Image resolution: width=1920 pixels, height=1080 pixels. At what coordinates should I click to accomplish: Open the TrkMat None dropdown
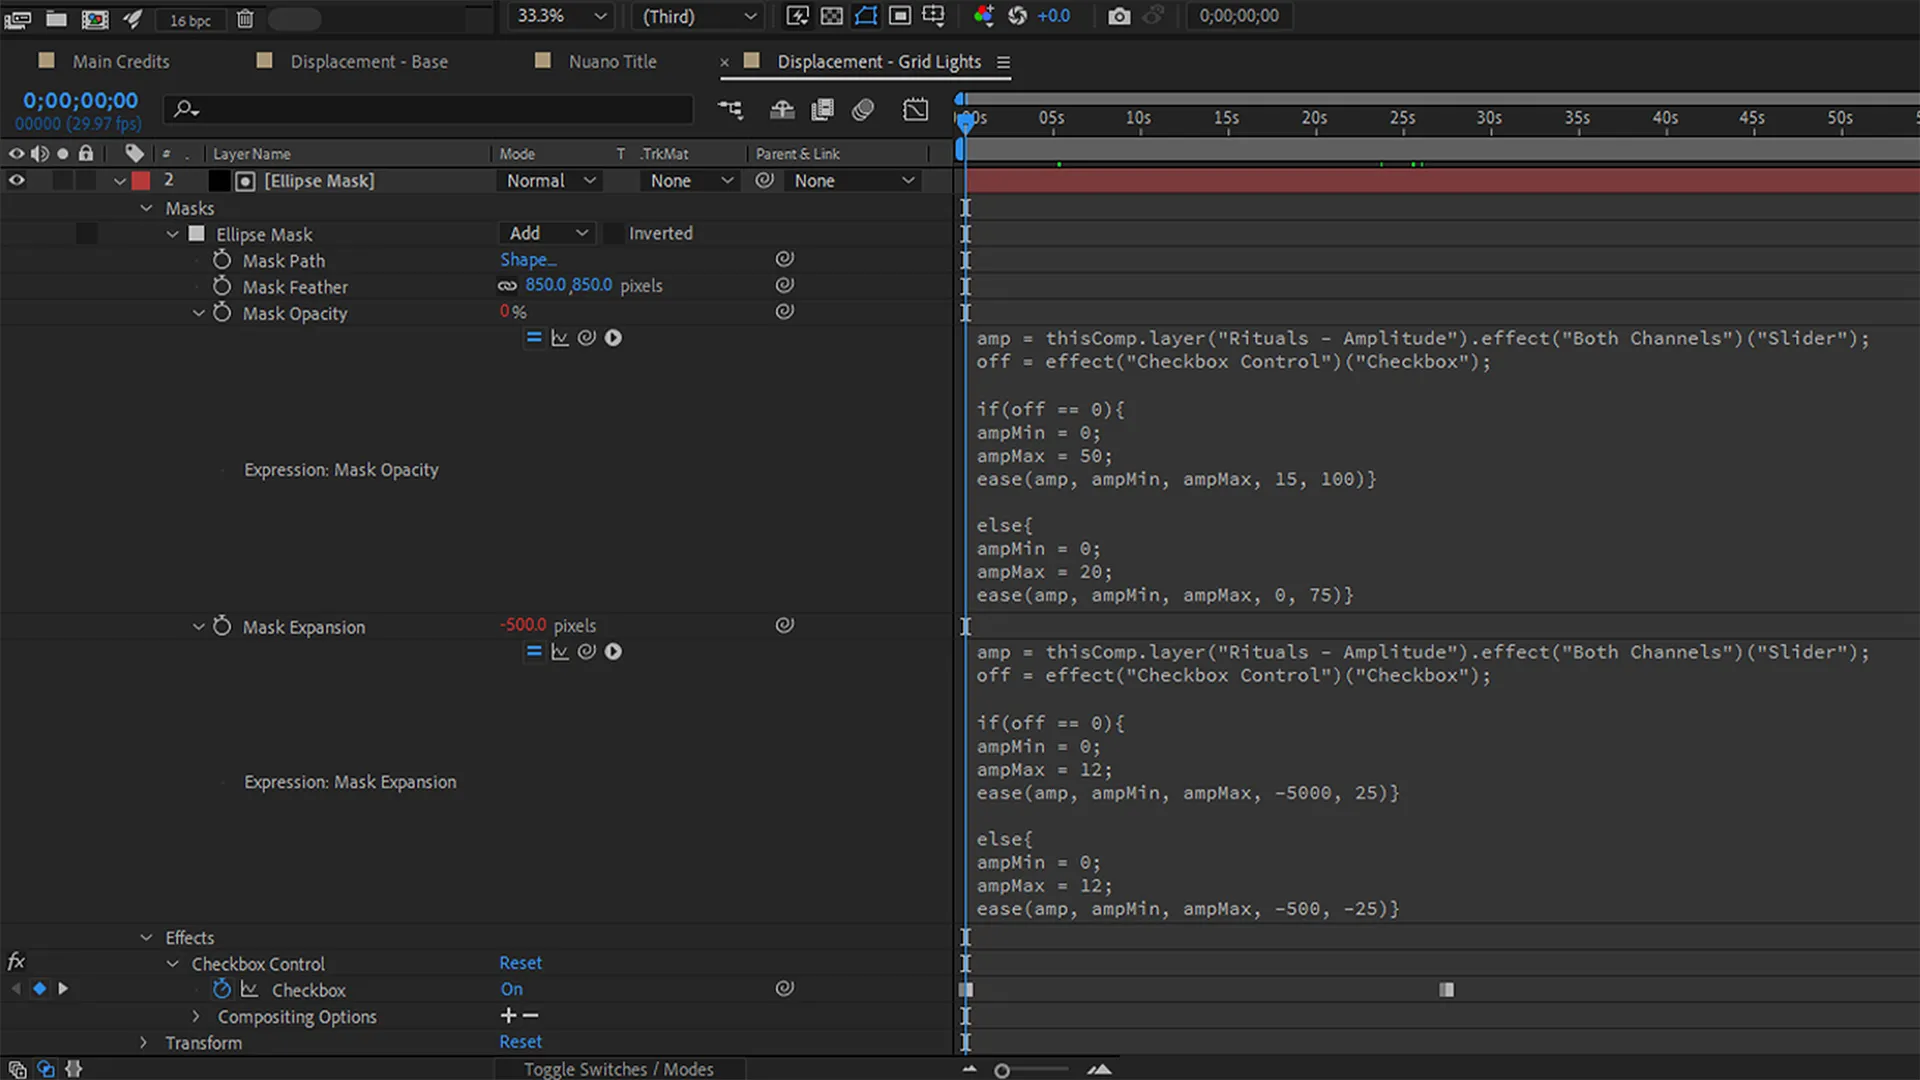point(689,181)
